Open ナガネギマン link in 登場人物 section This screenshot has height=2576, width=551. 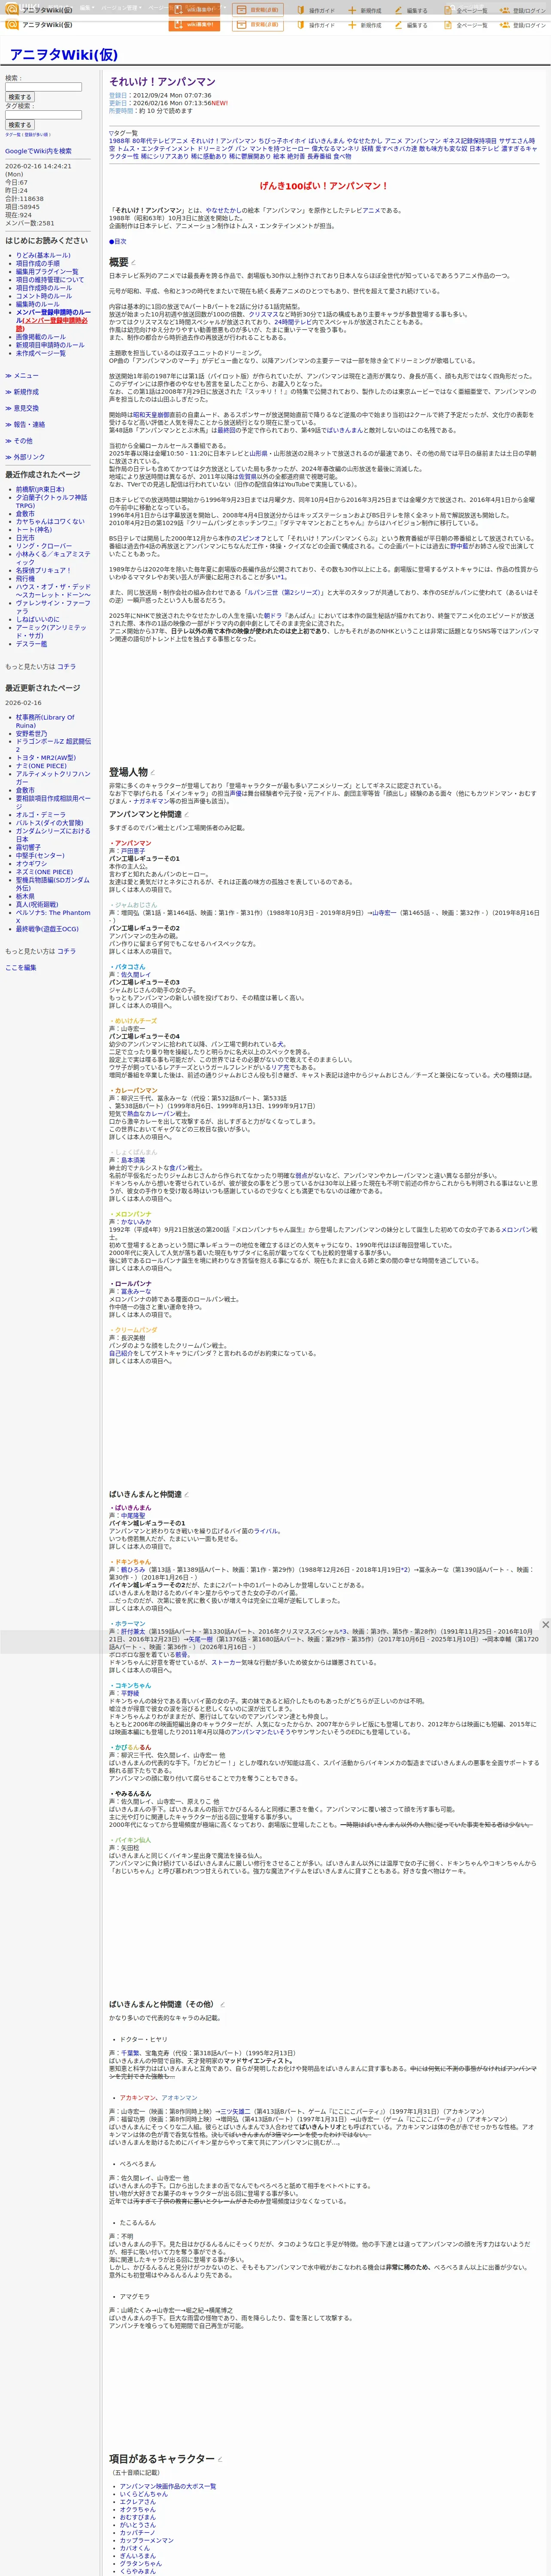click(x=151, y=801)
